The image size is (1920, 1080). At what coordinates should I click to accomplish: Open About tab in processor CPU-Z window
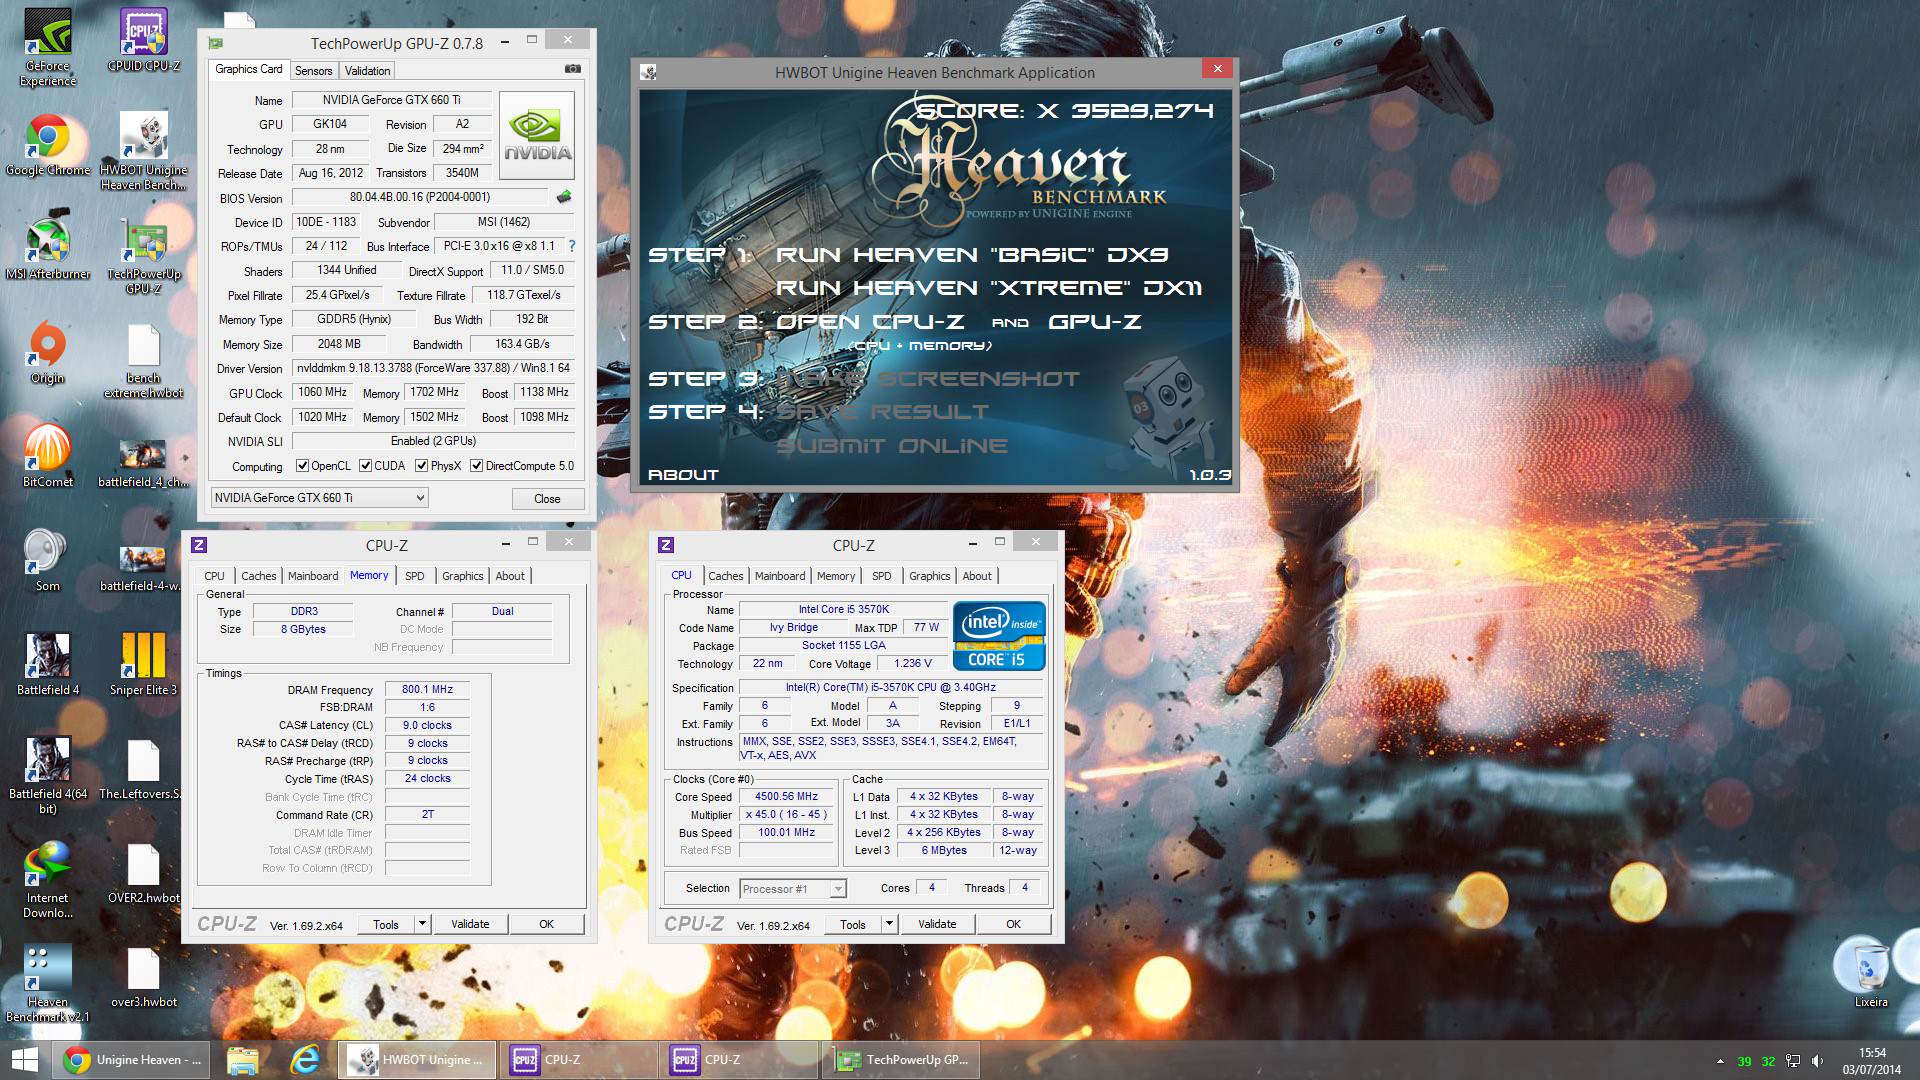(x=977, y=576)
